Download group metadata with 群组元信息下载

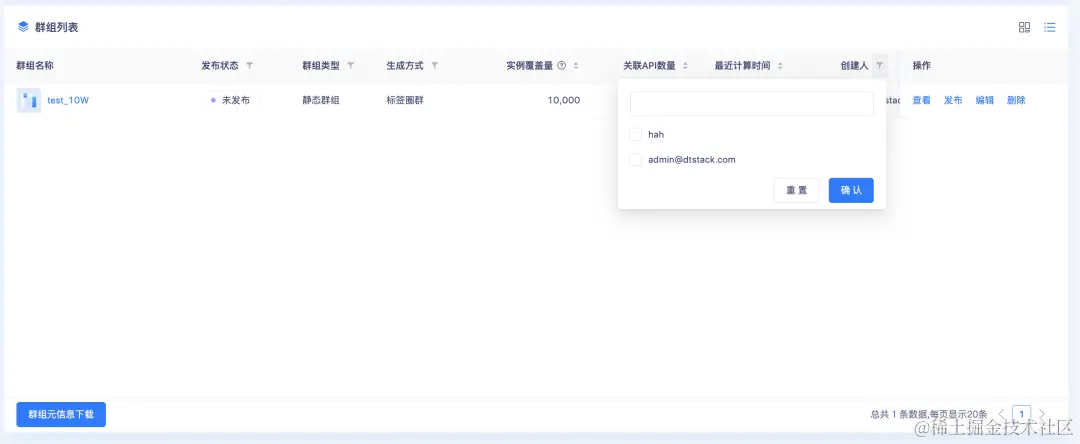pos(61,414)
